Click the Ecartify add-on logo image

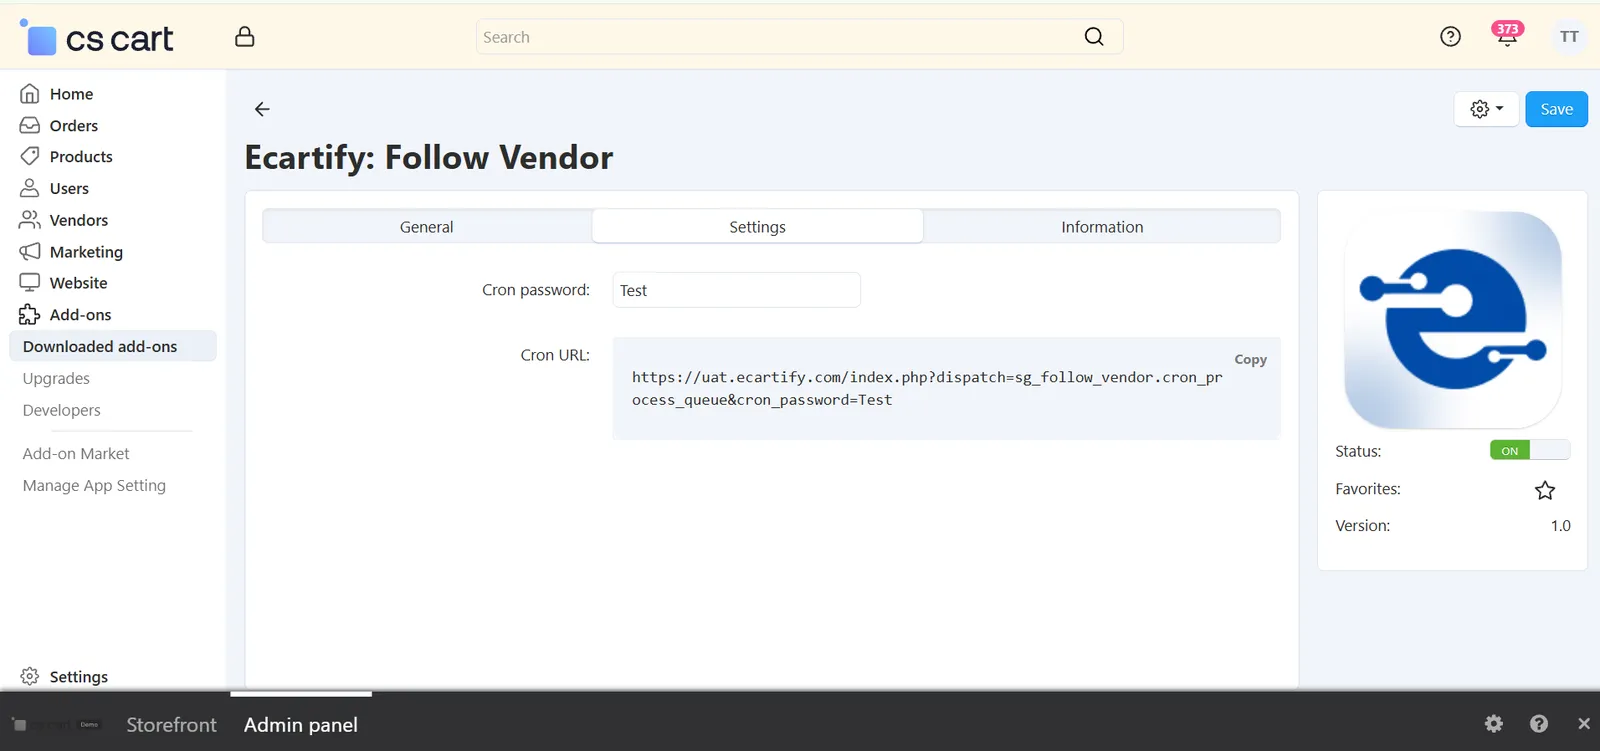1453,320
